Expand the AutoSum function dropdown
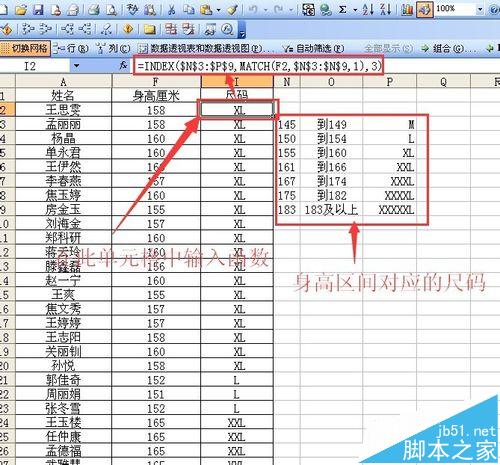The width and height of the screenshot is (500, 465). 355,10
